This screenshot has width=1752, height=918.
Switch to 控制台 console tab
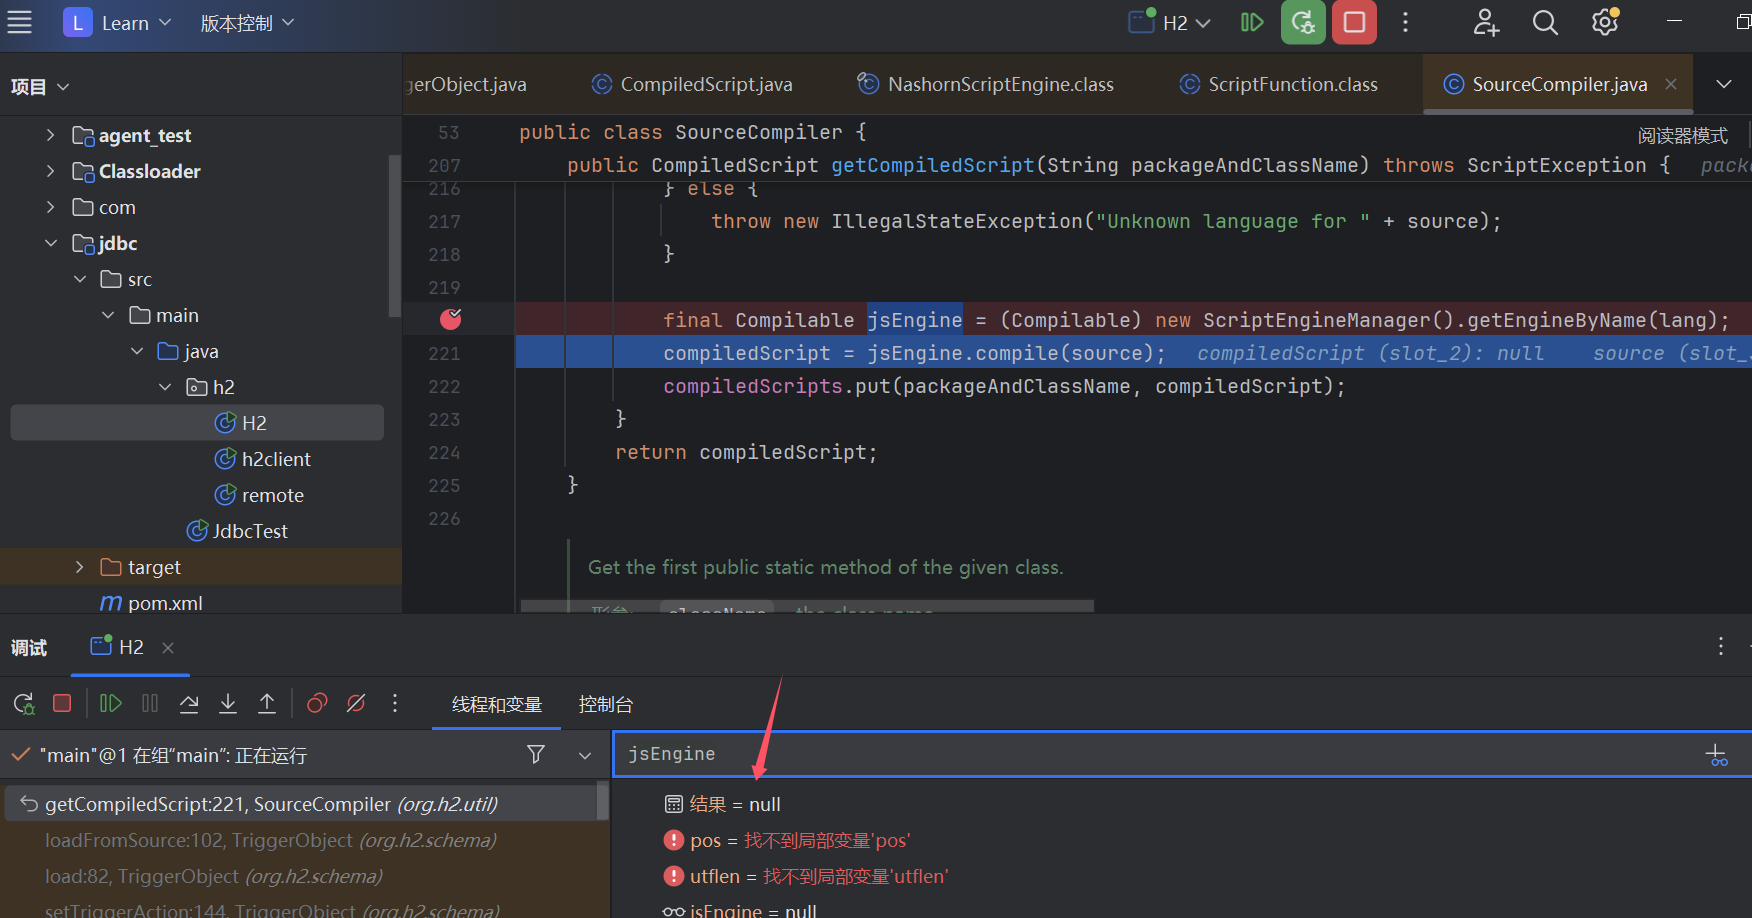coord(606,705)
